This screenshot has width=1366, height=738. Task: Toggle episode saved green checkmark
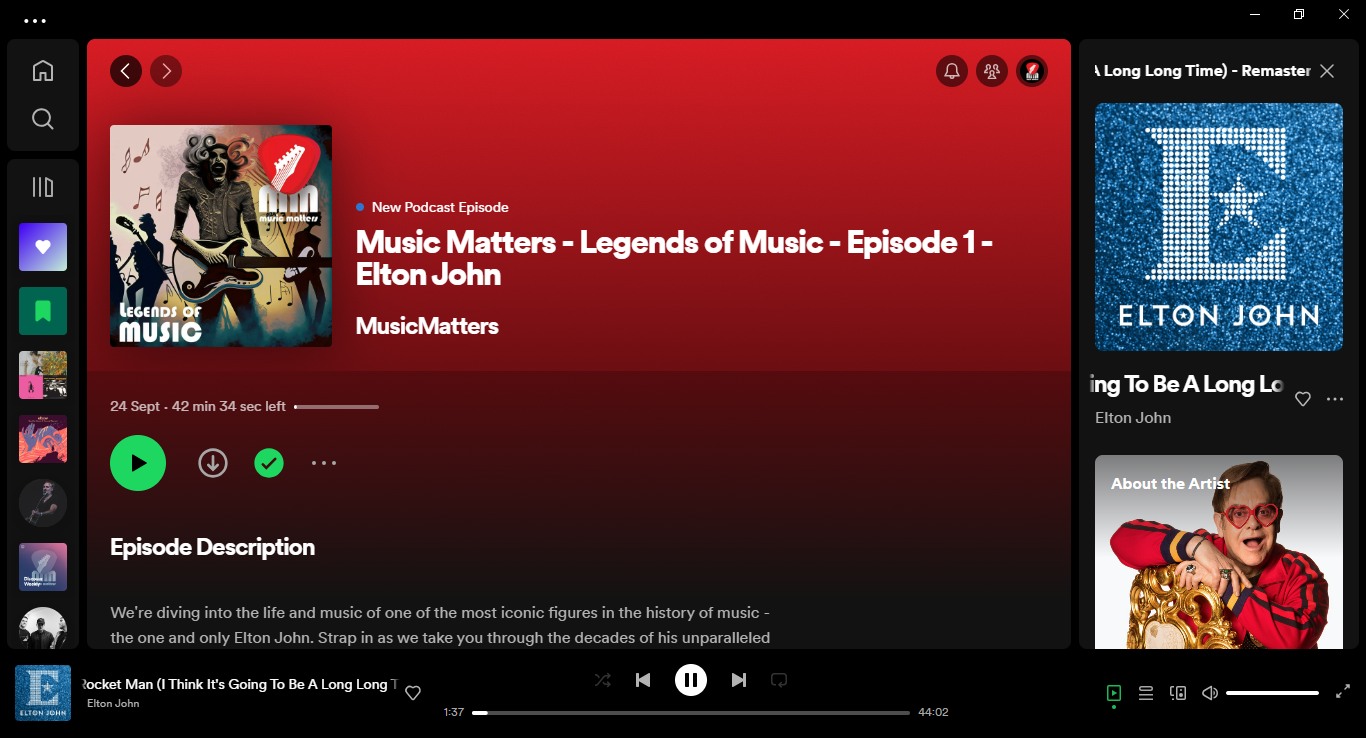pyautogui.click(x=269, y=463)
